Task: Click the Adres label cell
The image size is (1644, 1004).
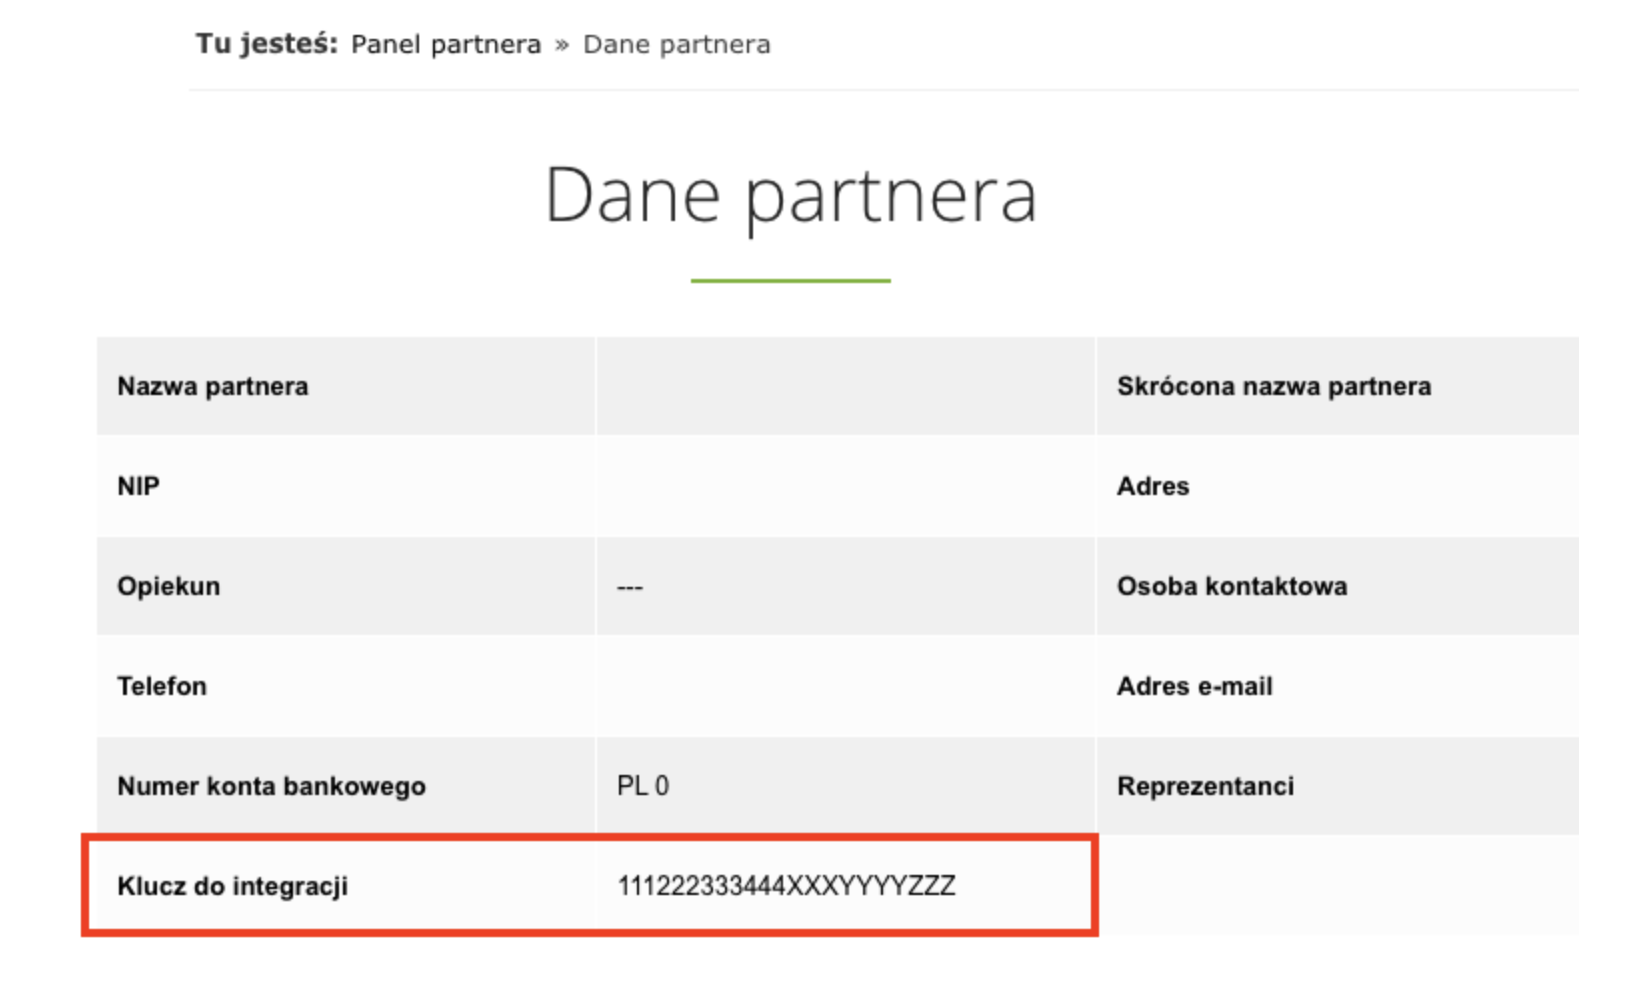Action: pos(1338,486)
